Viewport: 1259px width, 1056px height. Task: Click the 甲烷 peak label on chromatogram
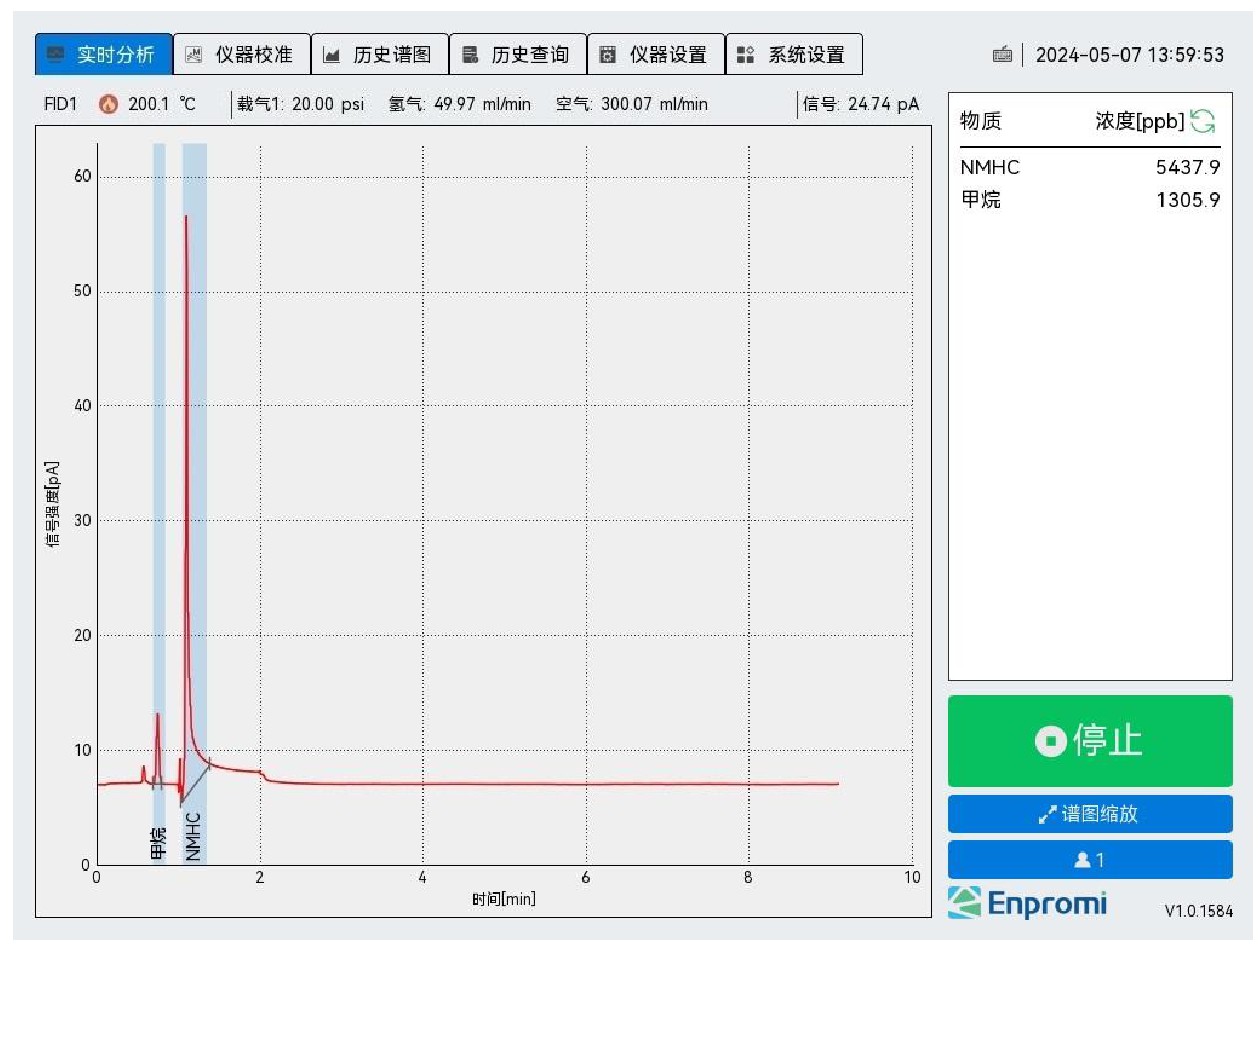pos(158,843)
